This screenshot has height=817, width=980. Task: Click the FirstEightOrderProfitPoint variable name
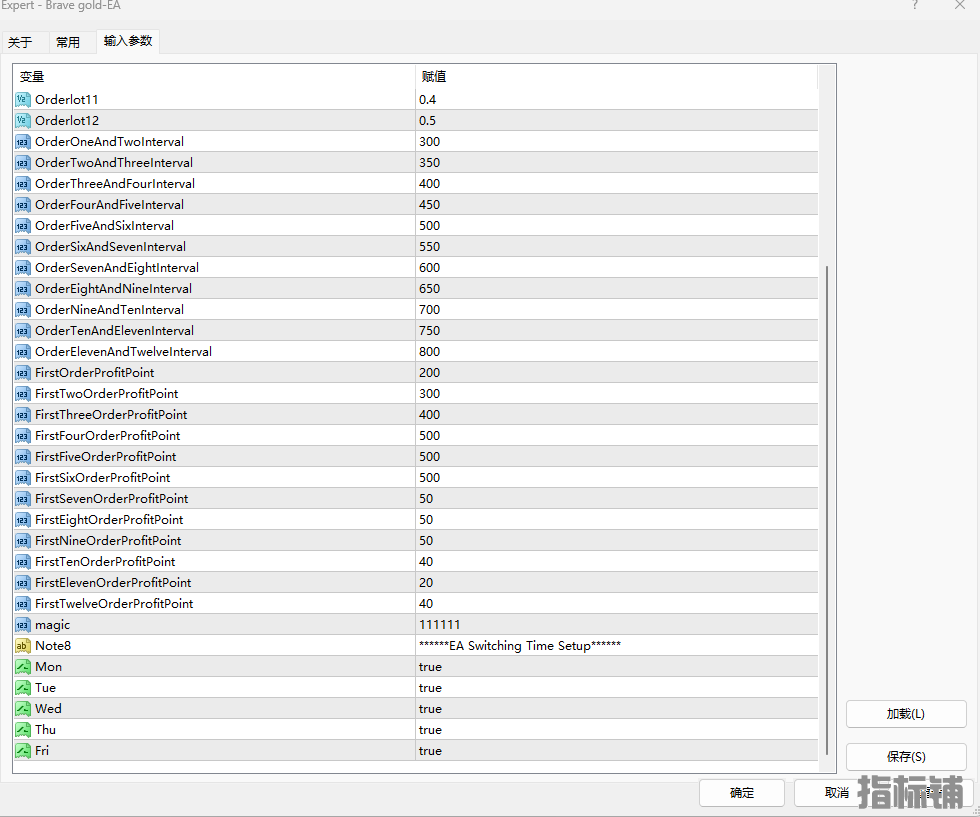(109, 519)
